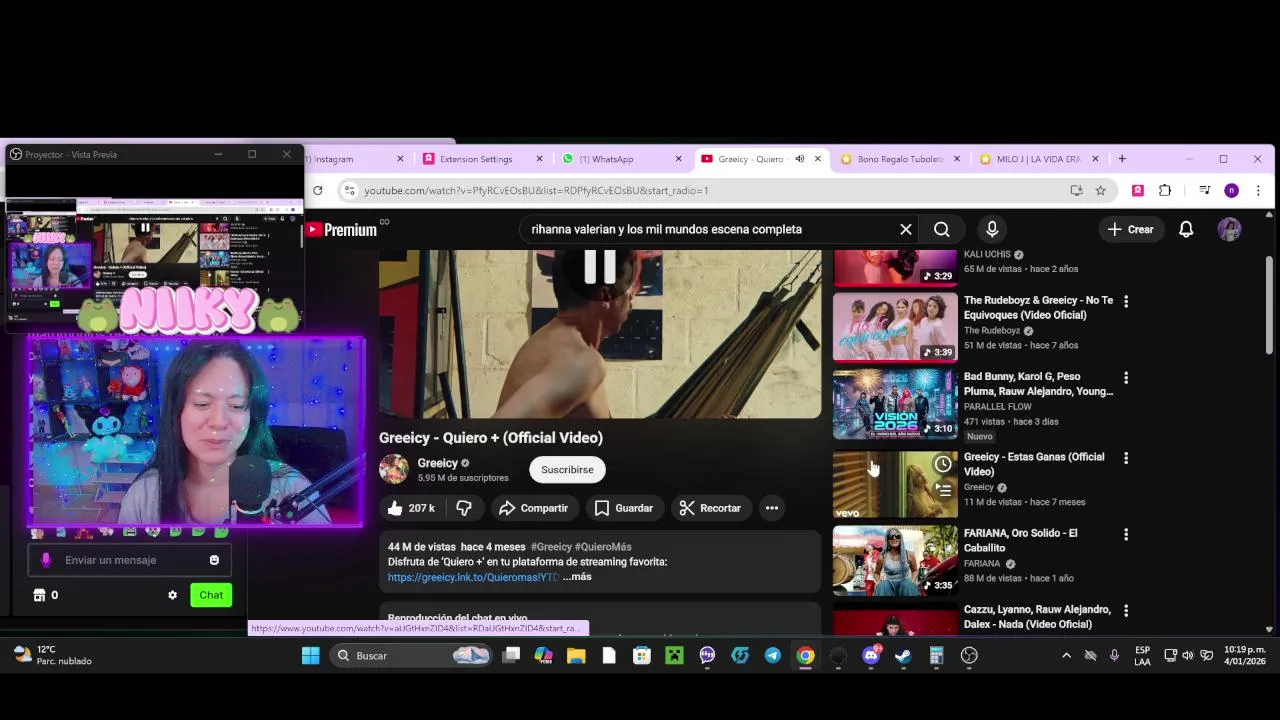
Task: Click the pause overlay on the video player
Action: point(600,266)
